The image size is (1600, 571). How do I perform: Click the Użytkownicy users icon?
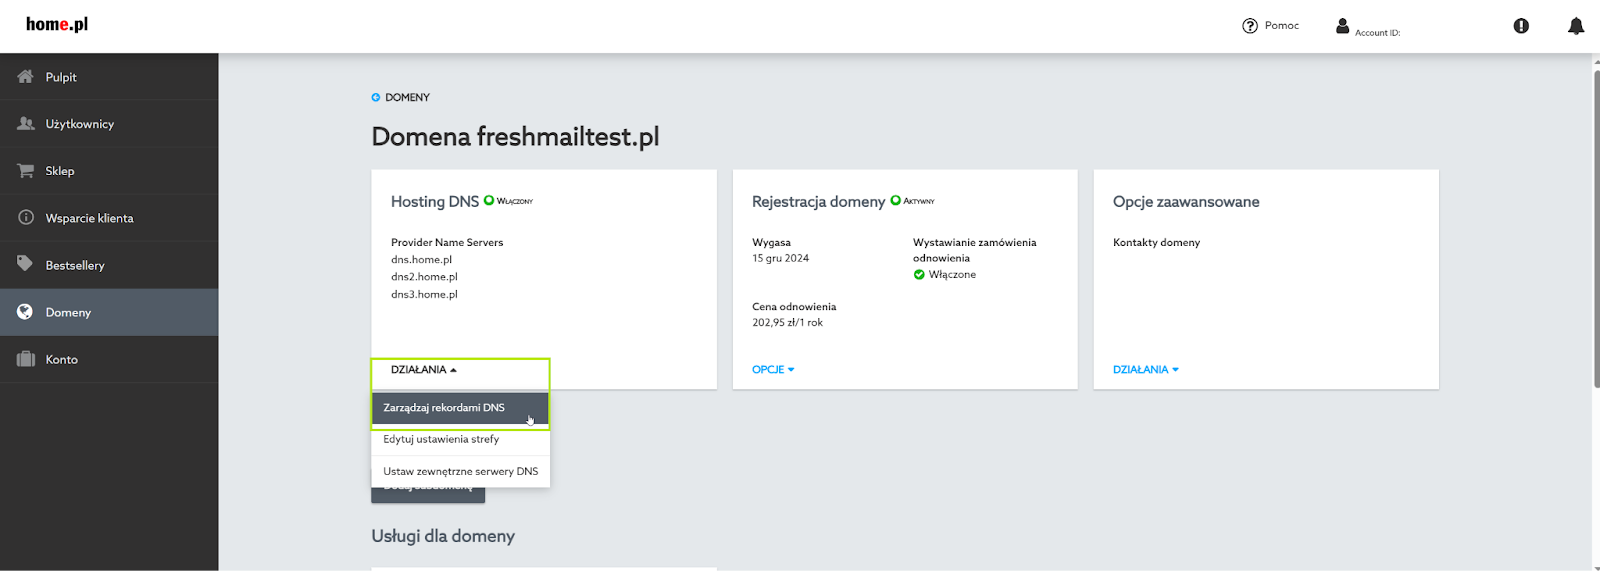click(26, 124)
